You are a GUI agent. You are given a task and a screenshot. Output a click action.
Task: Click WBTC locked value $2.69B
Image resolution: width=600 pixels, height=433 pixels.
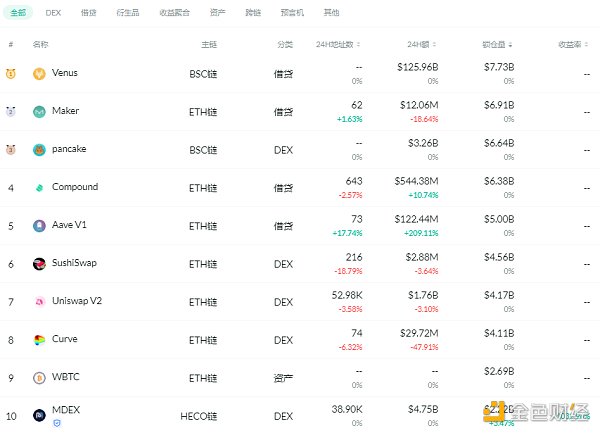(x=499, y=371)
